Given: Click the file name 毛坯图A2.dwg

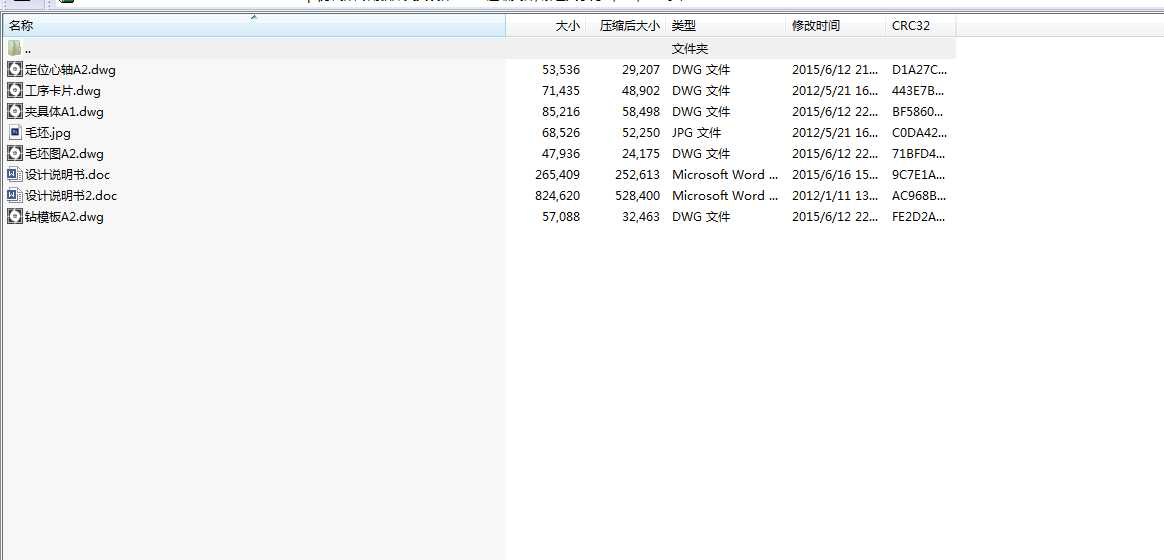Looking at the screenshot, I should (65, 154).
